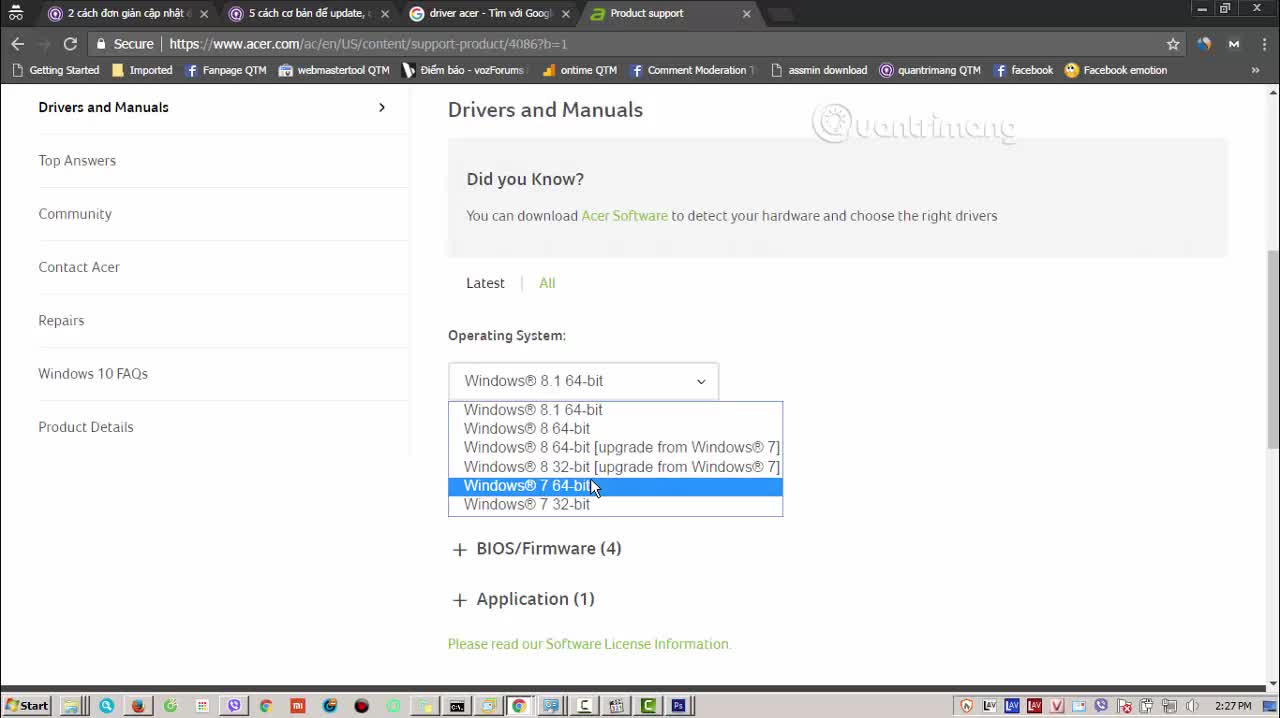
Task: Open Repairs in the sidebar
Action: click(61, 320)
